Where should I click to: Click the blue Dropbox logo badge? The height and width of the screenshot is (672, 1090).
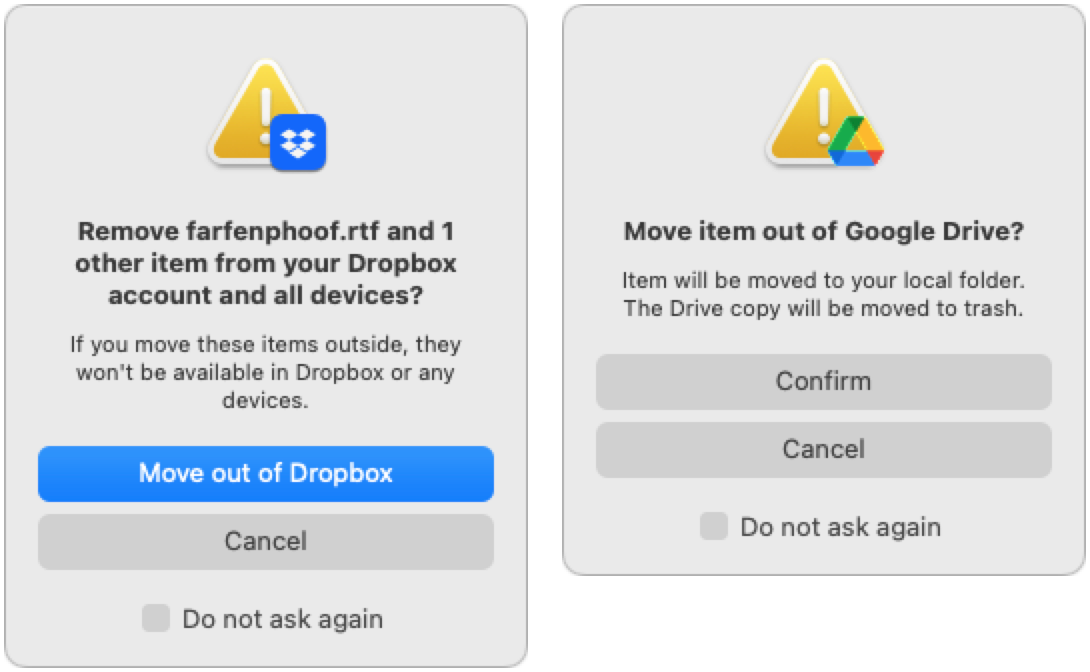click(298, 143)
